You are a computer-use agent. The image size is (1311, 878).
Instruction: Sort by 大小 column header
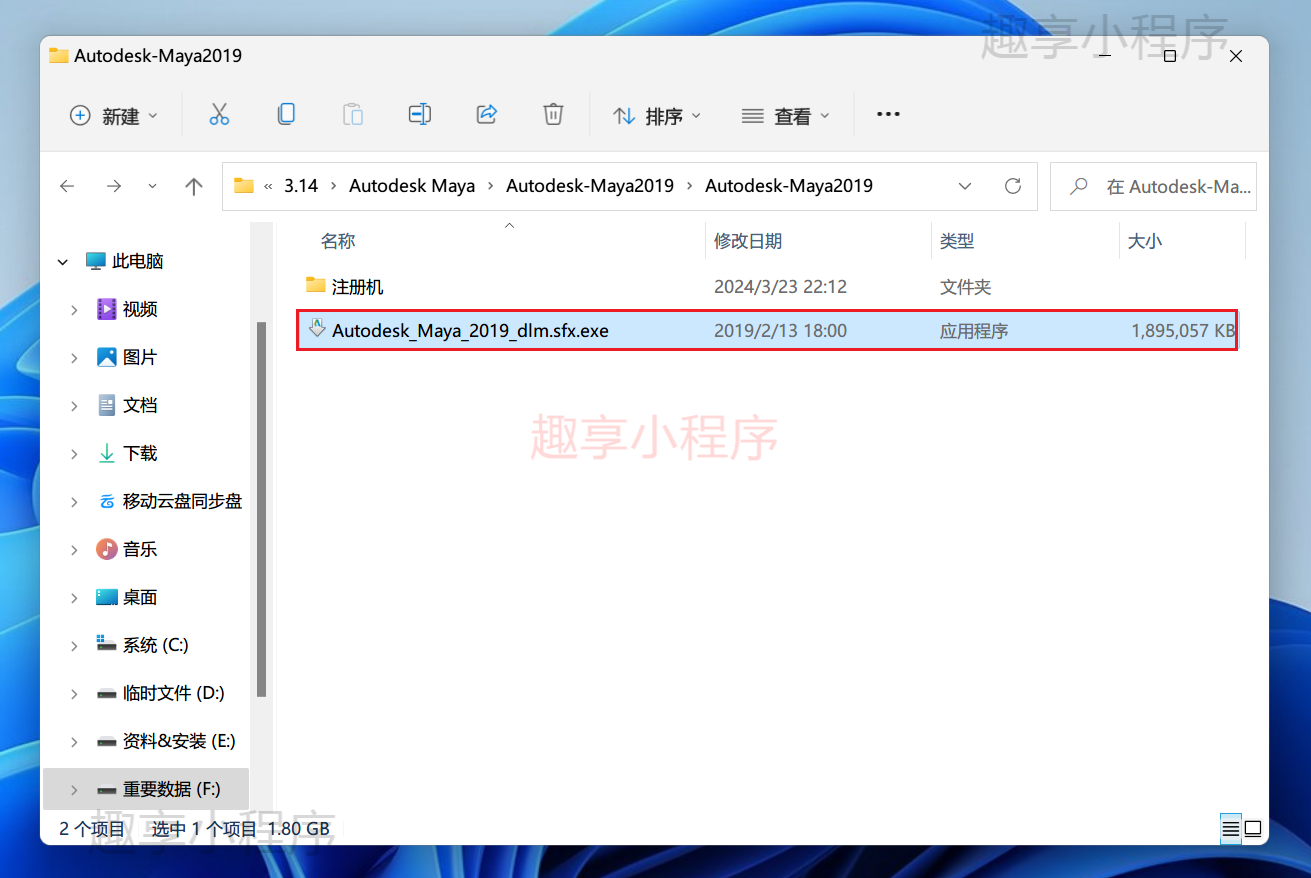[x=1145, y=241]
